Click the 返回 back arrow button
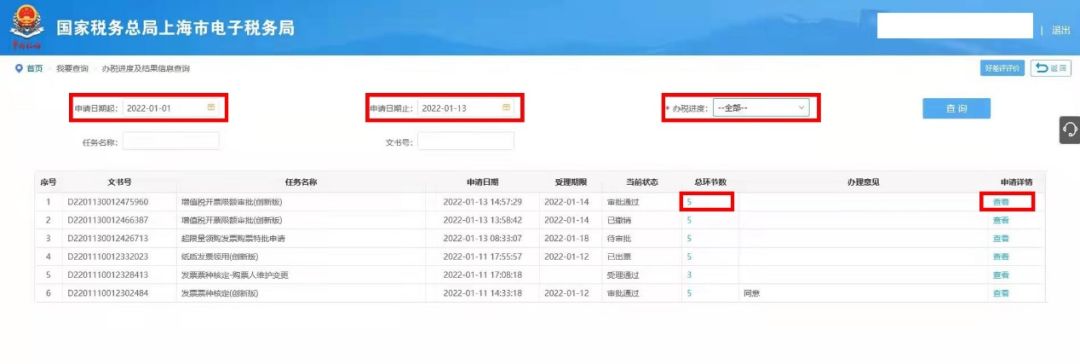The width and height of the screenshot is (1080, 364). (1050, 68)
